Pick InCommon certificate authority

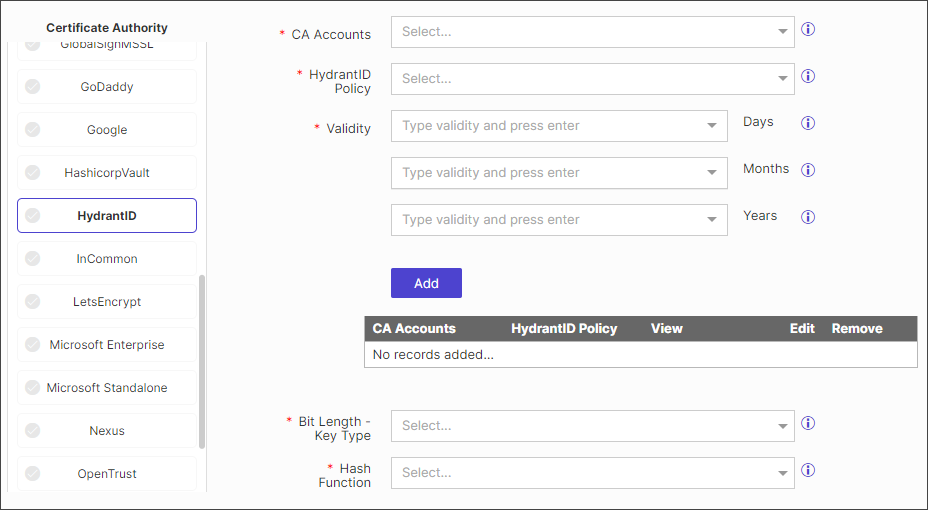point(107,259)
